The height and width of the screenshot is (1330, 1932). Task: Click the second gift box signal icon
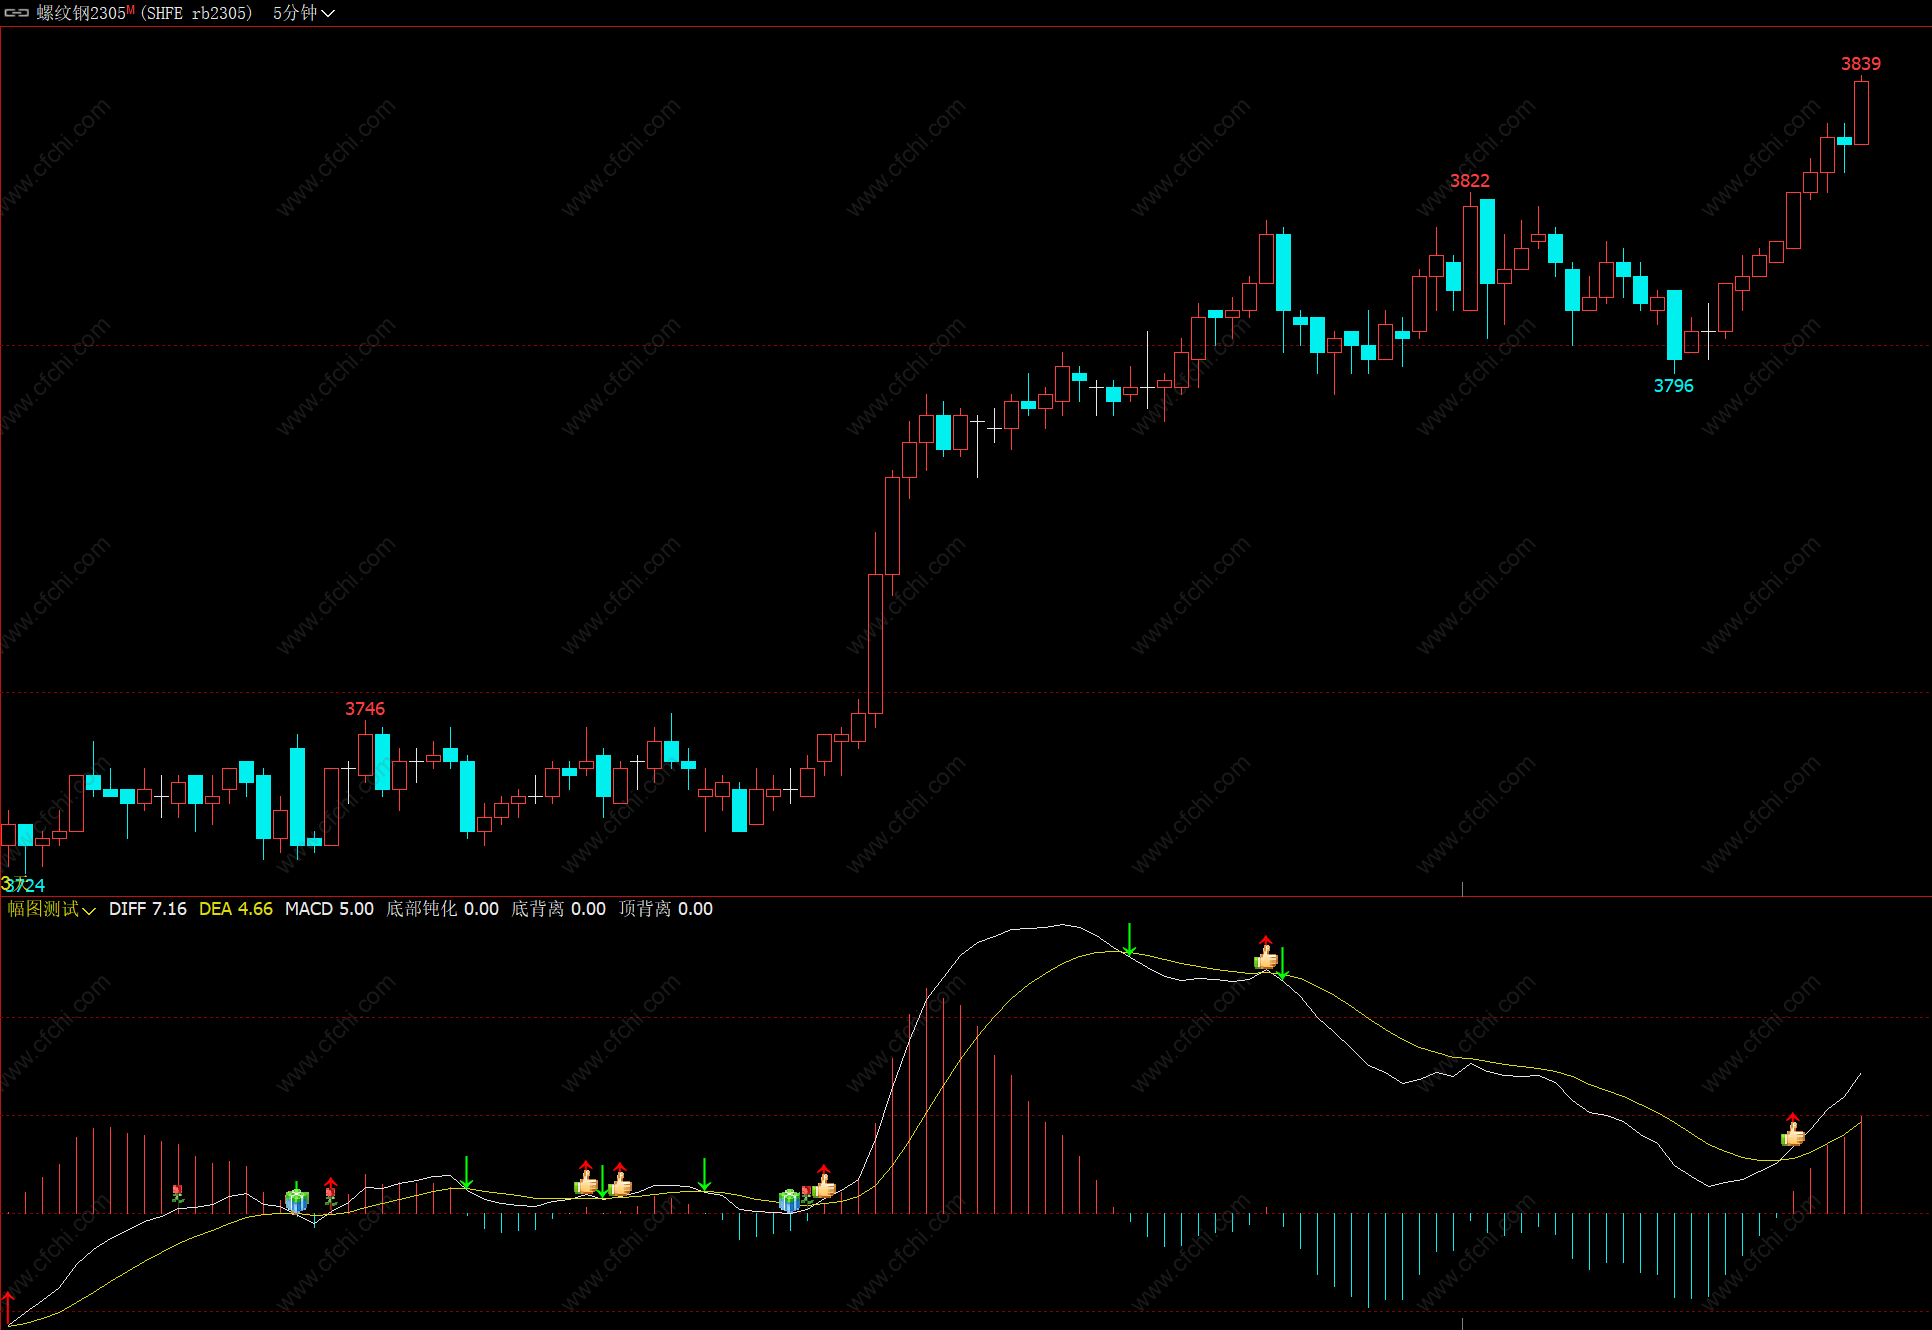coord(789,1199)
